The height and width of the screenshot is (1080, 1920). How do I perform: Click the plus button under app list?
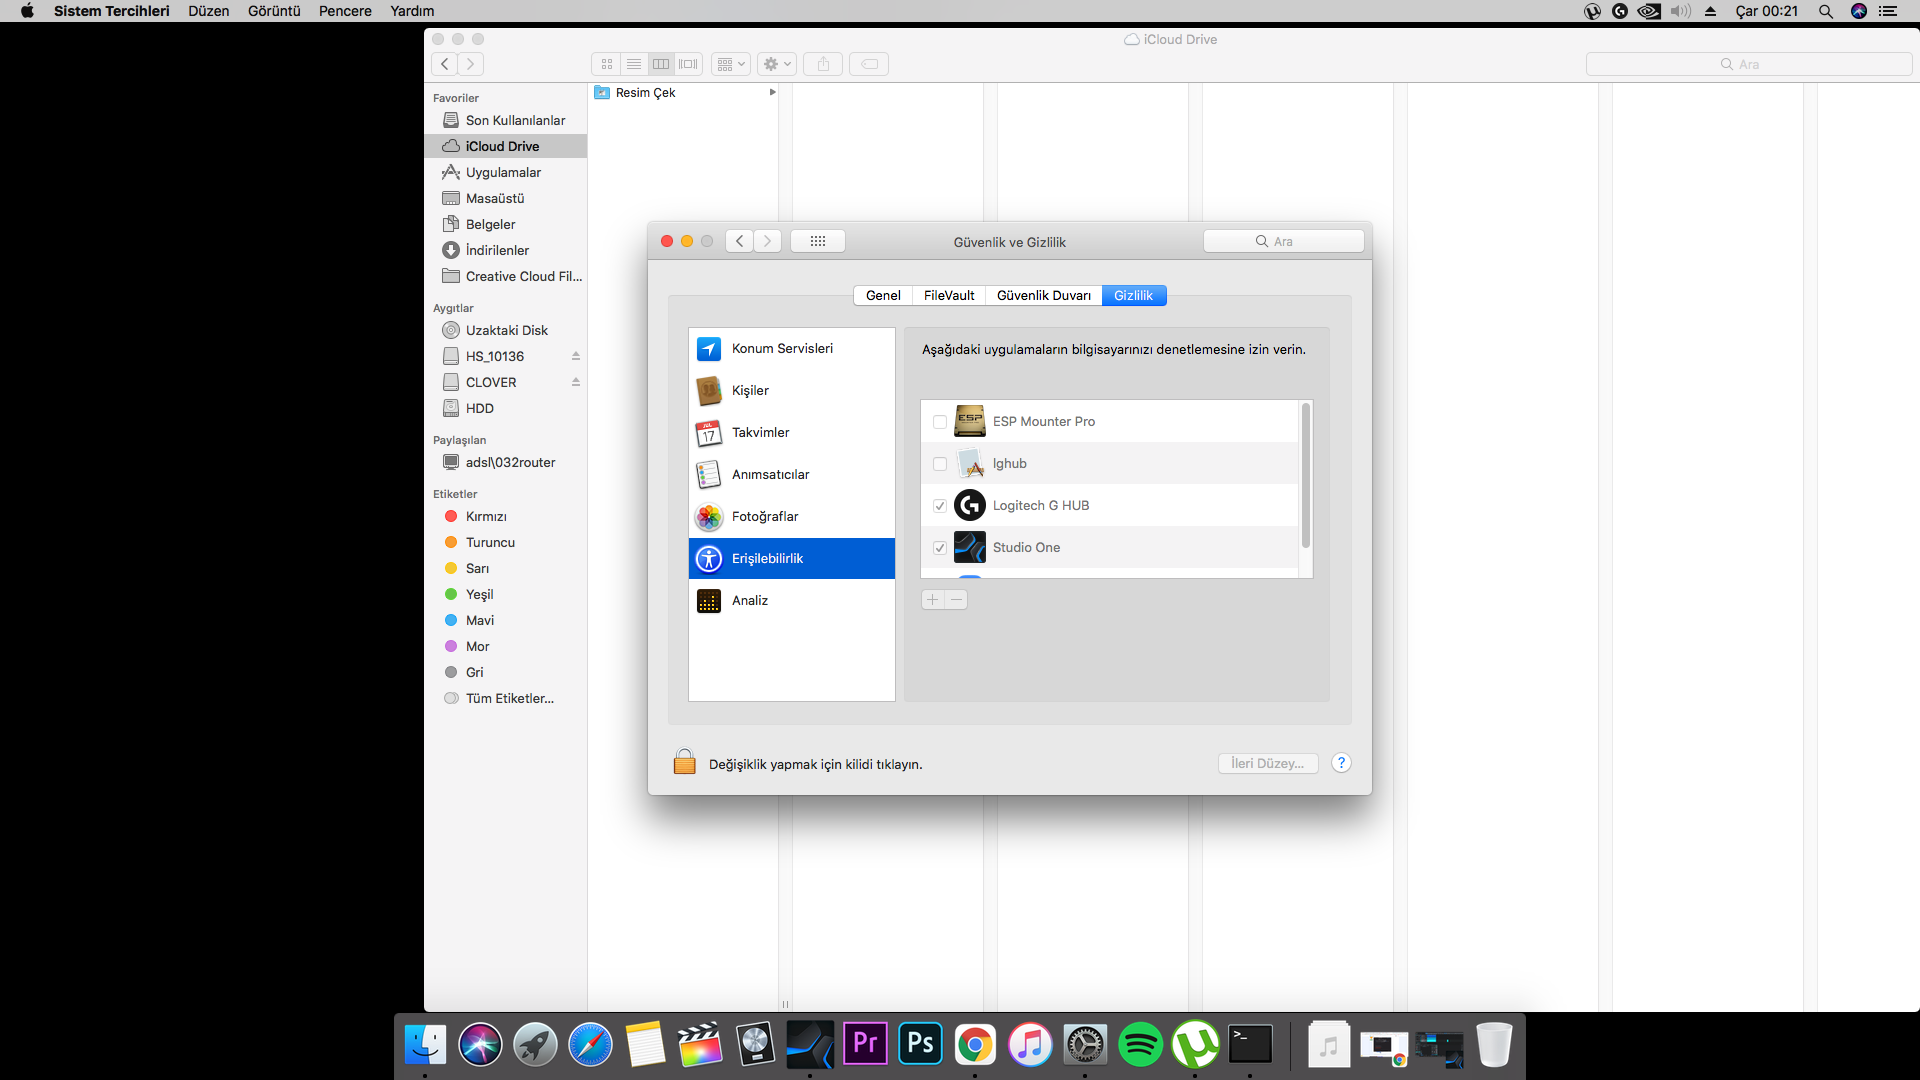932,599
